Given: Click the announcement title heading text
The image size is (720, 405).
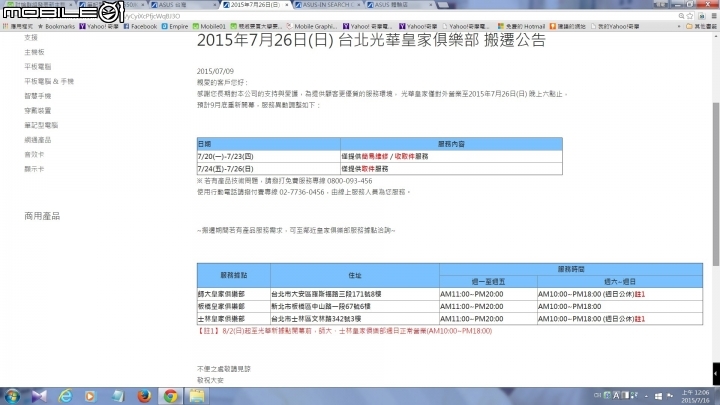Looking at the screenshot, I should tap(371, 40).
